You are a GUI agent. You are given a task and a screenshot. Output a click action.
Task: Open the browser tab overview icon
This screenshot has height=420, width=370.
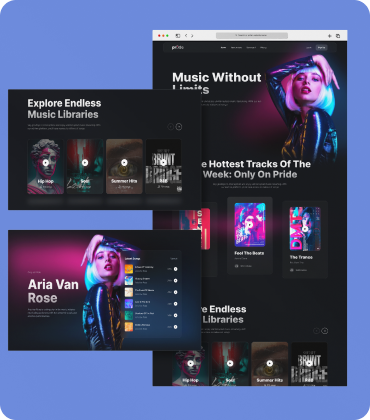point(338,36)
